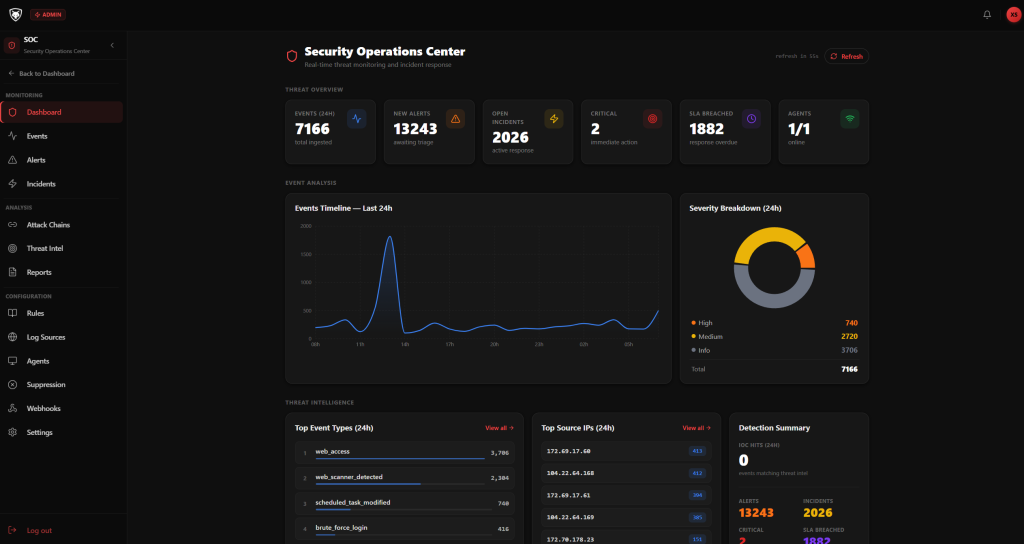Click the Agents monitor icon
This screenshot has height=544, width=1024.
(x=12, y=361)
